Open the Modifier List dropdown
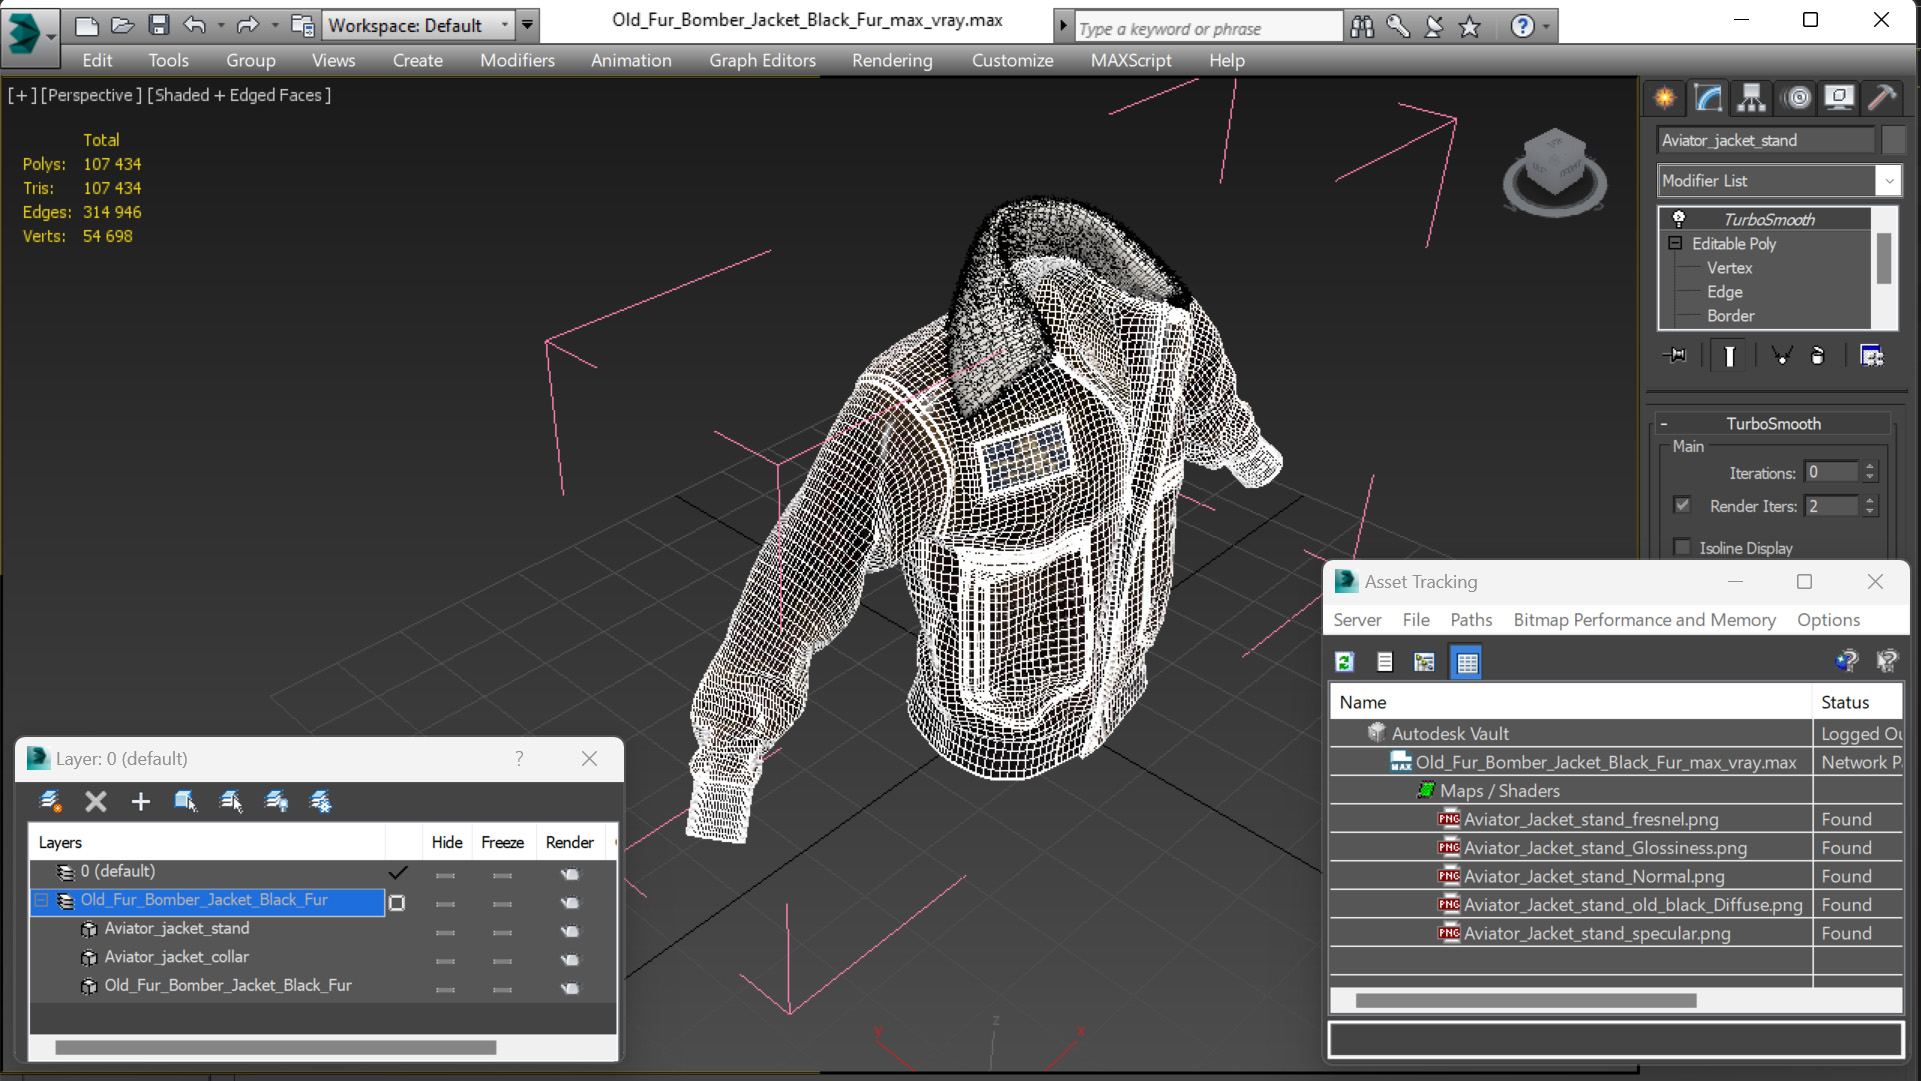This screenshot has width=1921, height=1081. click(1888, 181)
